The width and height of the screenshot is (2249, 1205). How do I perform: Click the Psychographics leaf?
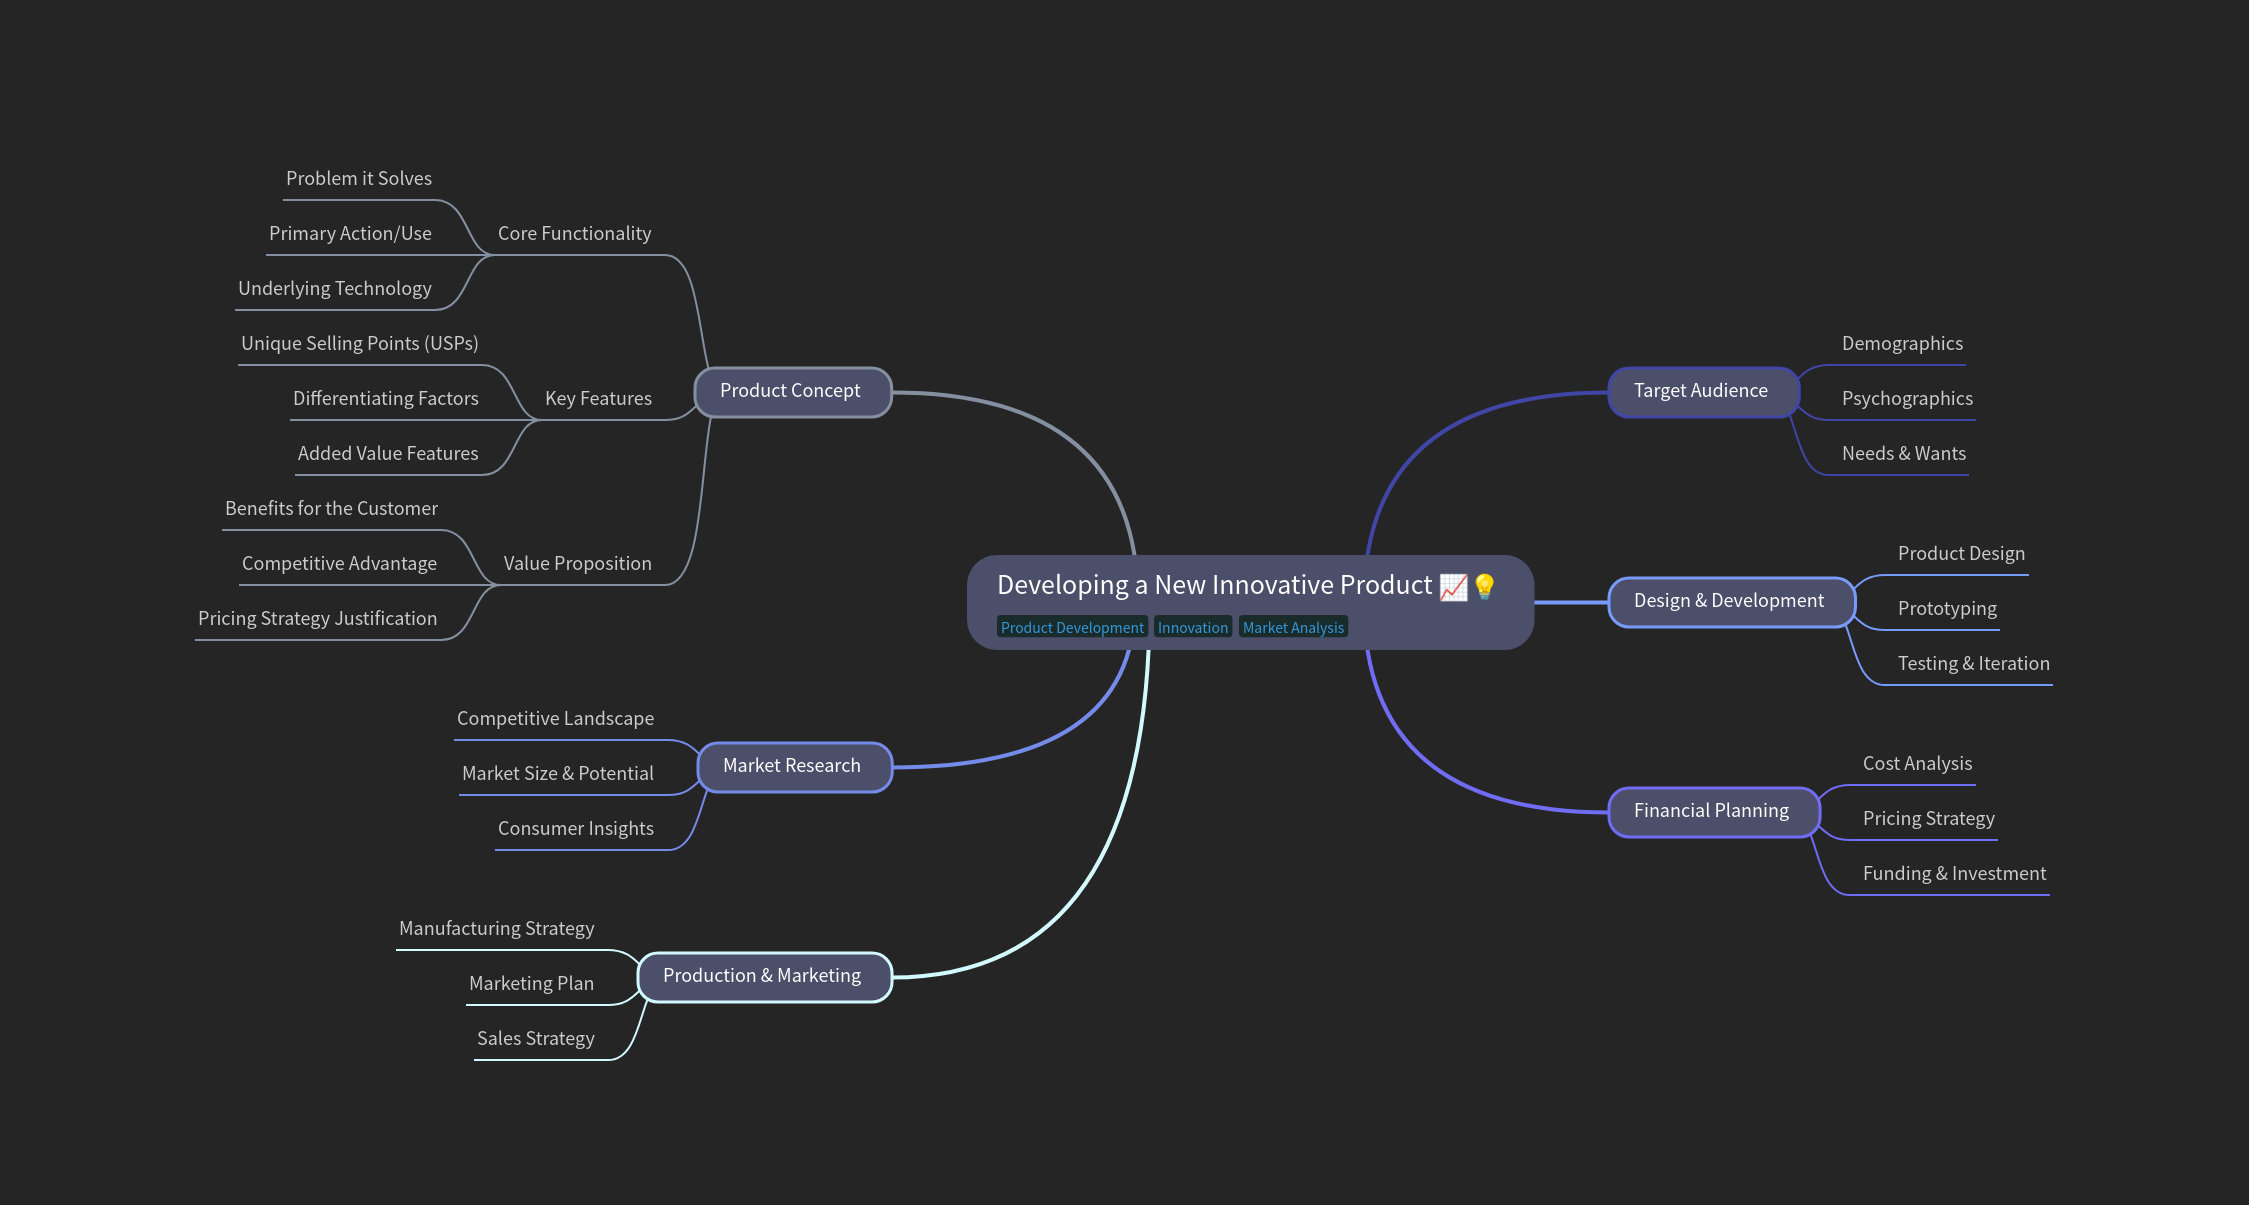[1907, 399]
